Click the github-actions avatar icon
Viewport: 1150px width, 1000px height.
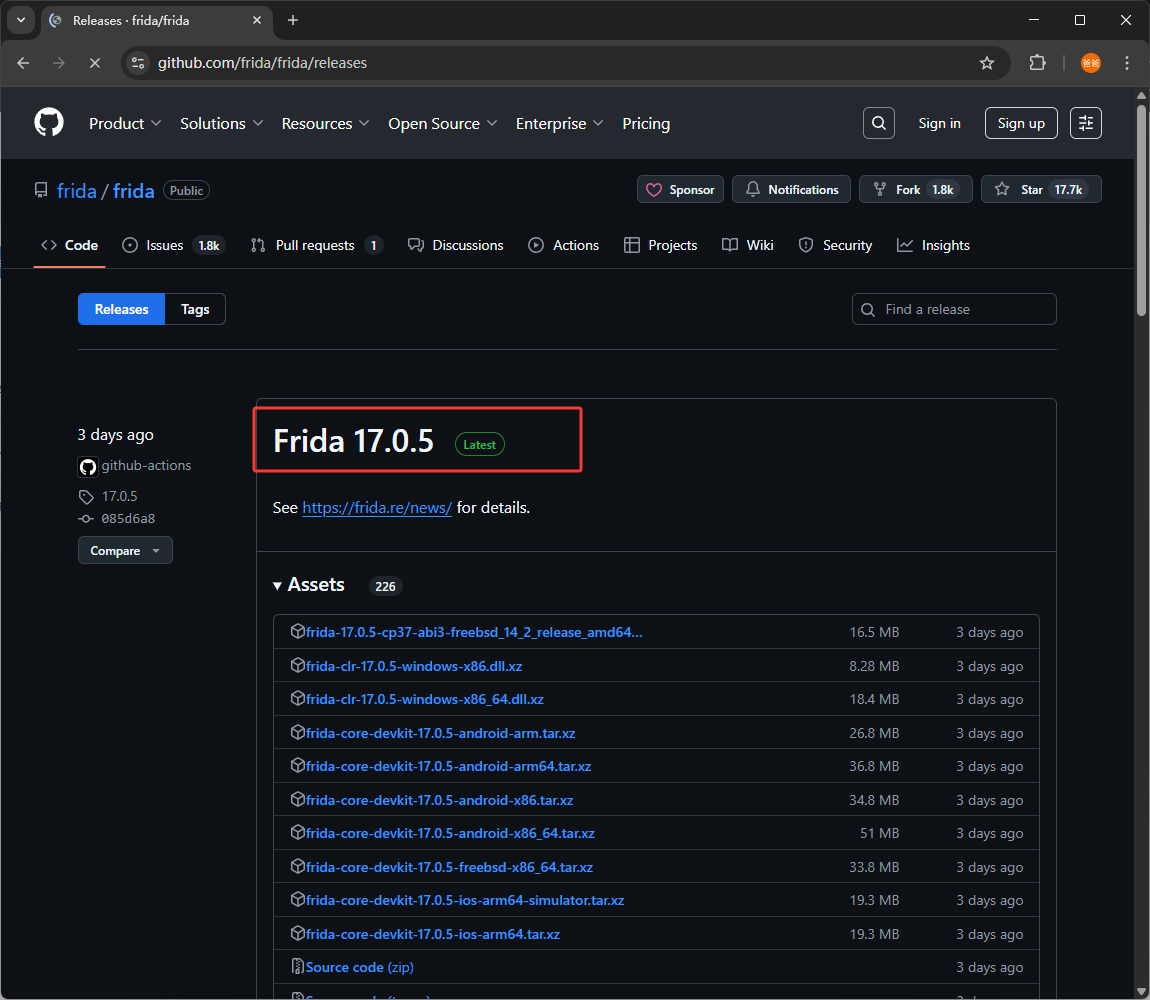click(x=88, y=467)
